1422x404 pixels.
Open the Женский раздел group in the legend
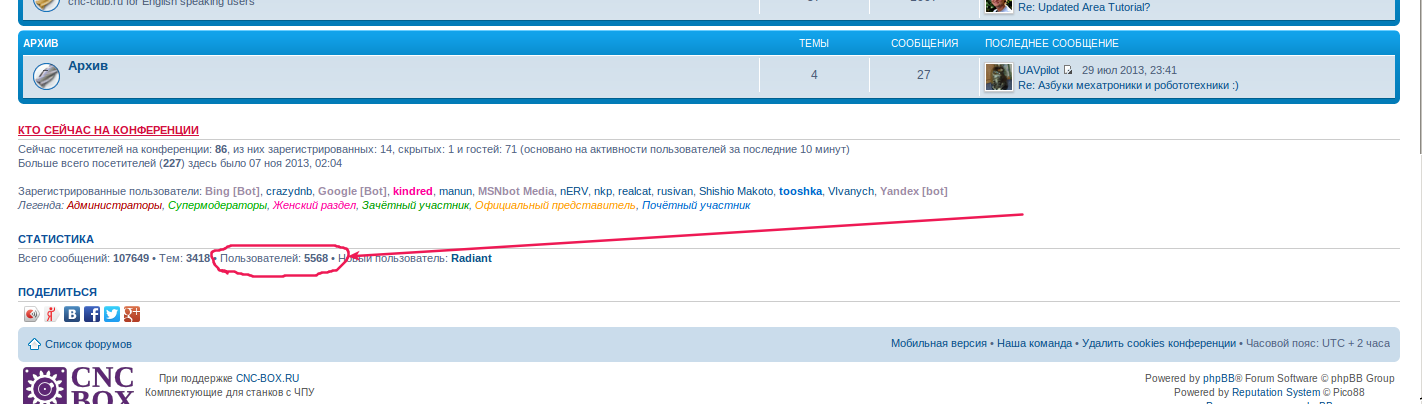(x=314, y=206)
